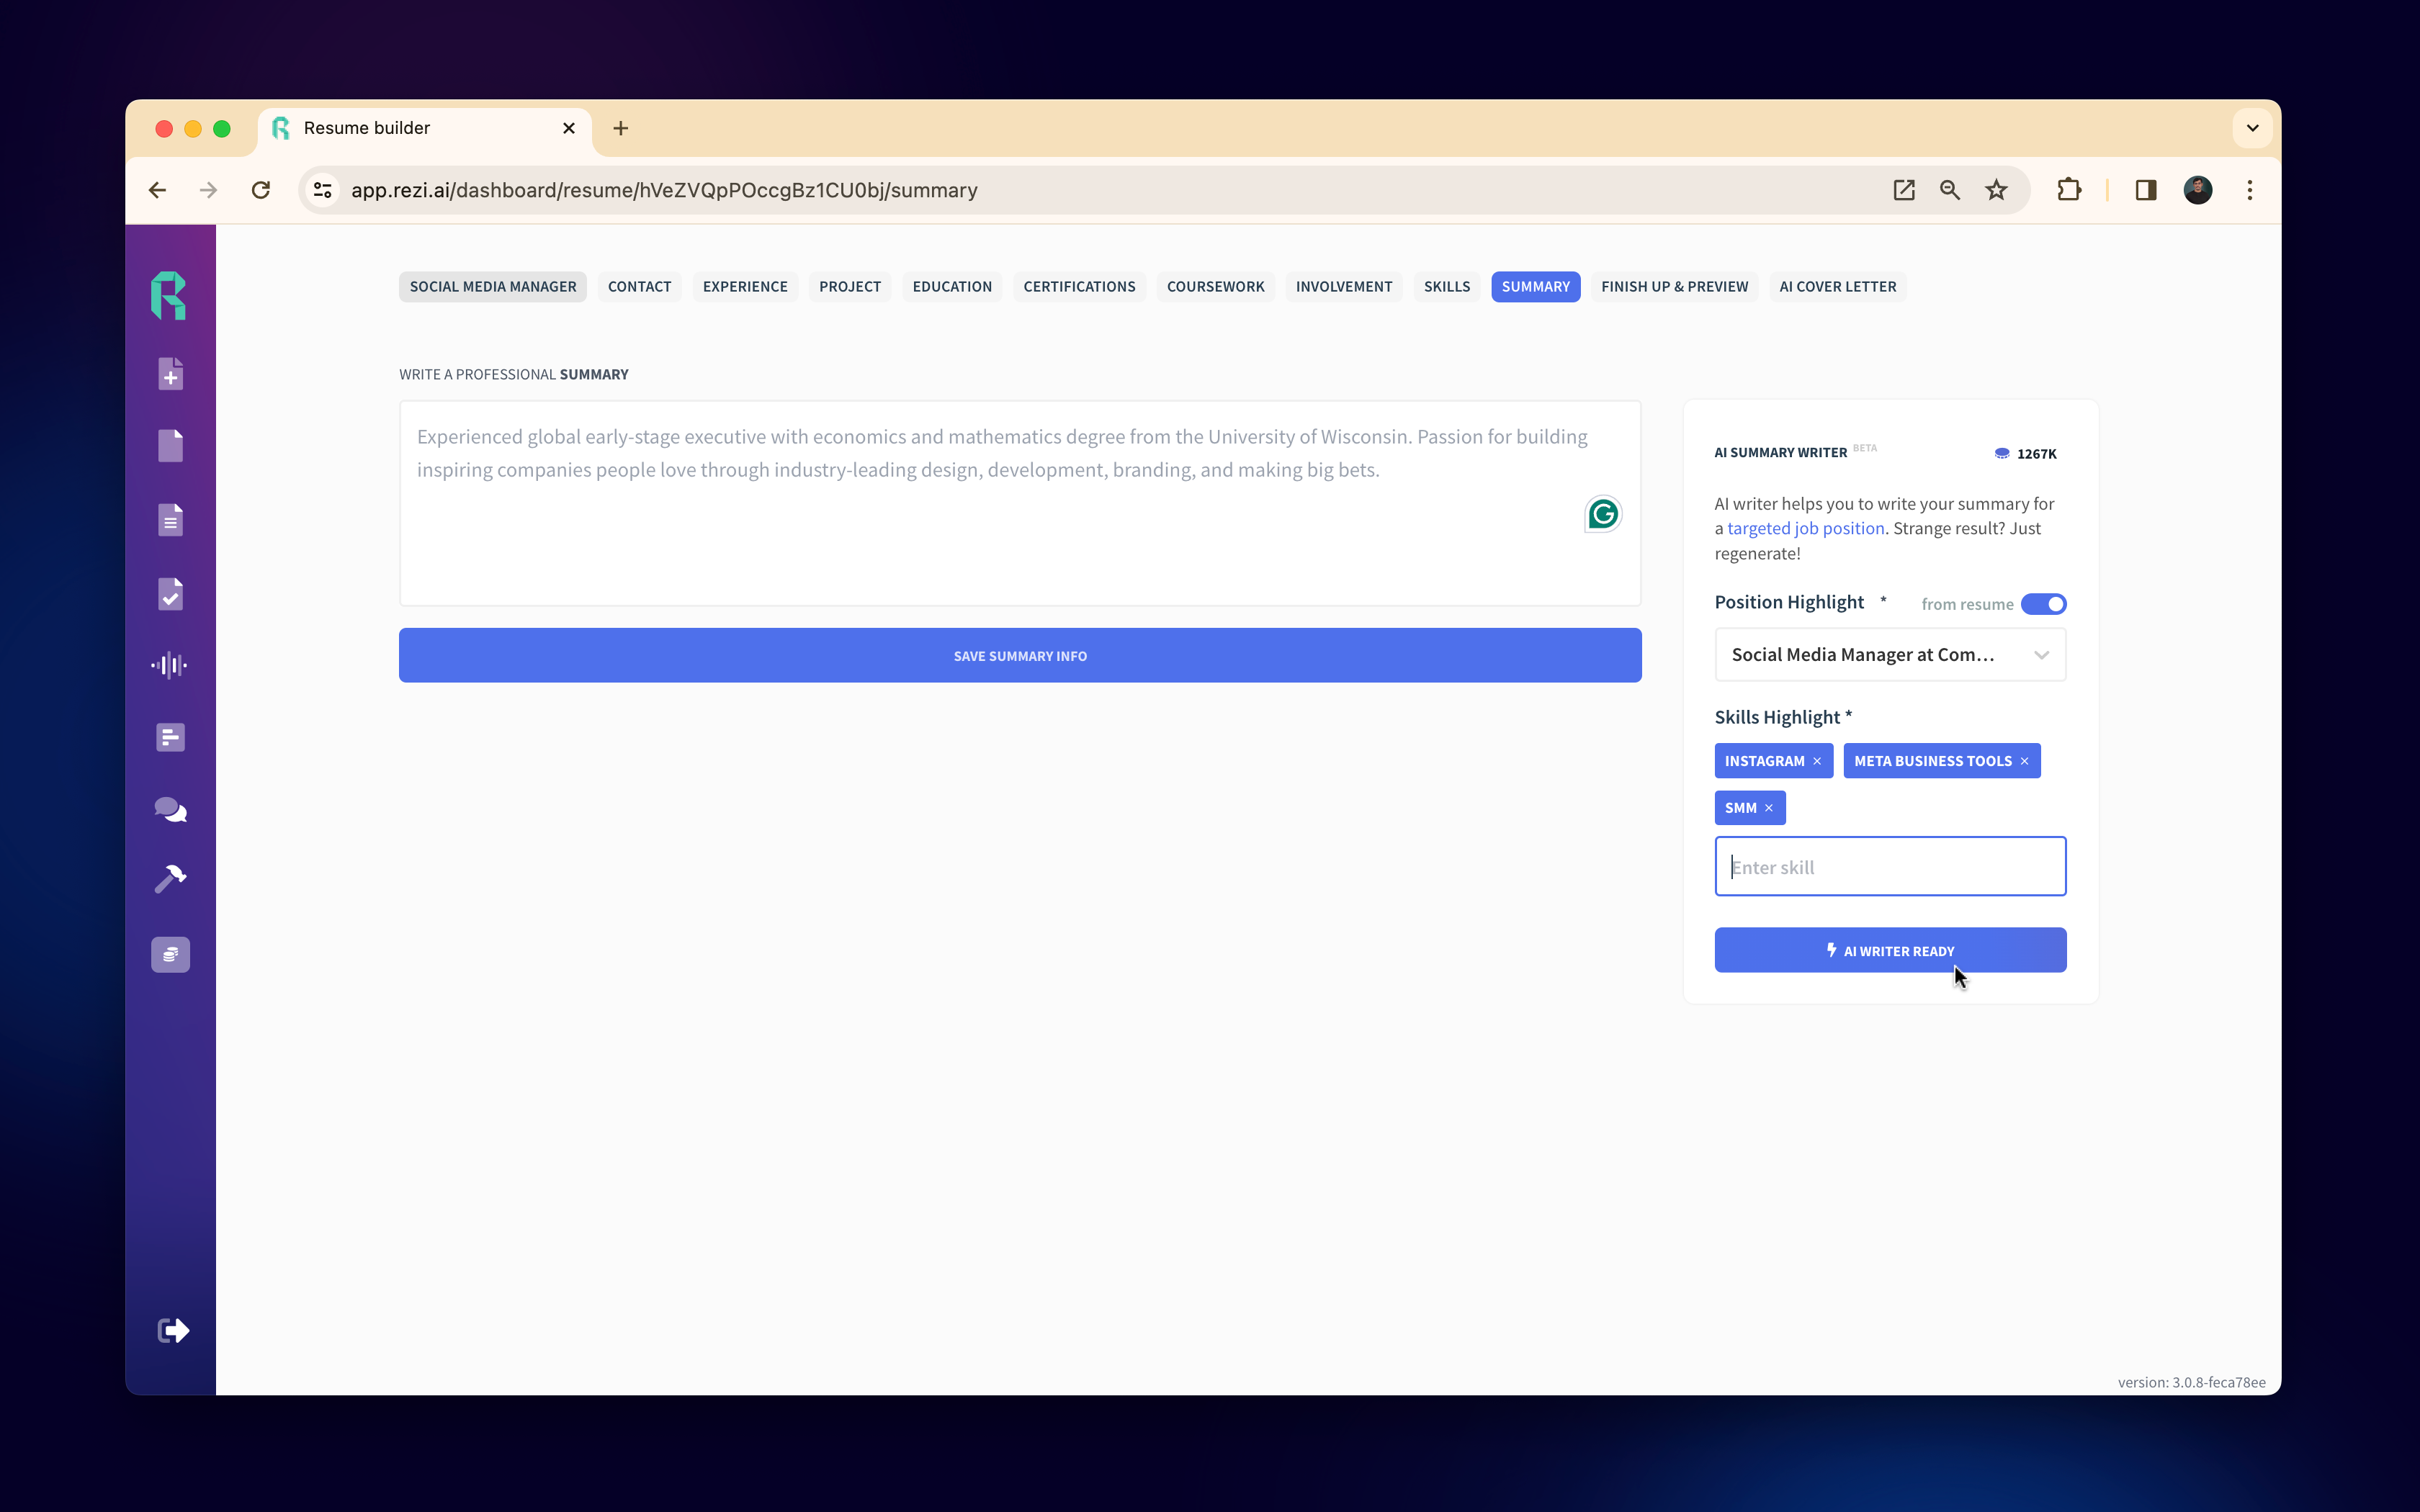Click the AI WRITER READY button
The width and height of the screenshot is (2420, 1512).
click(1890, 950)
